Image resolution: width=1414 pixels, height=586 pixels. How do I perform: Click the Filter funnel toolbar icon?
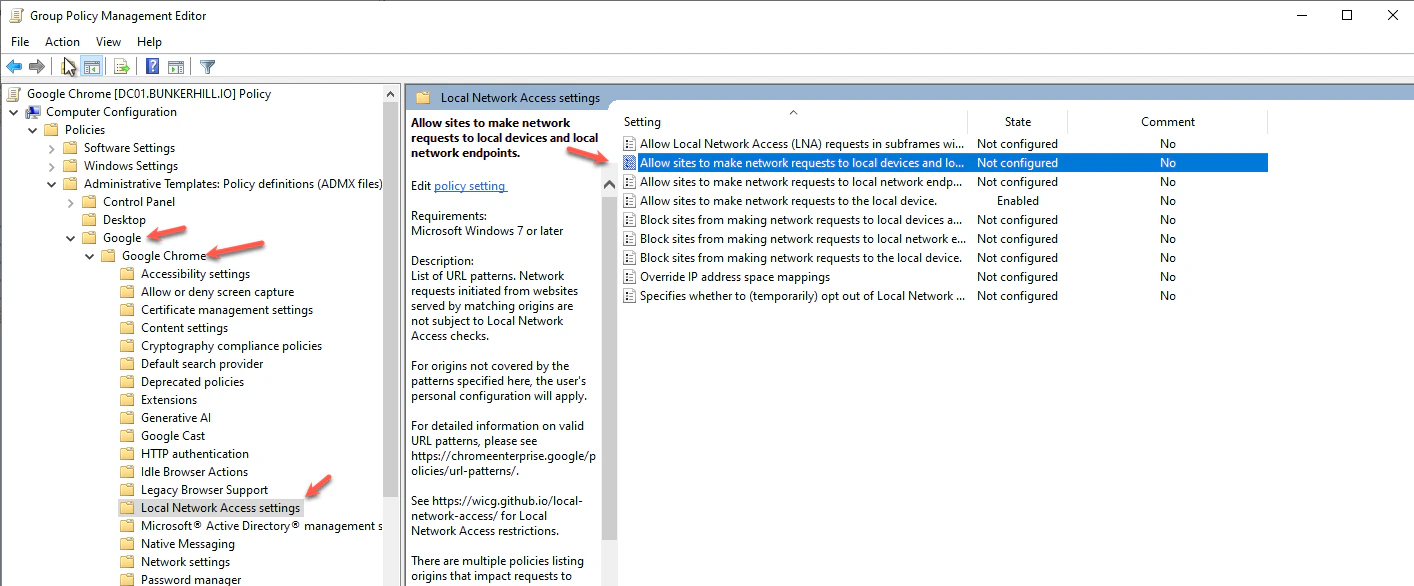pos(207,67)
